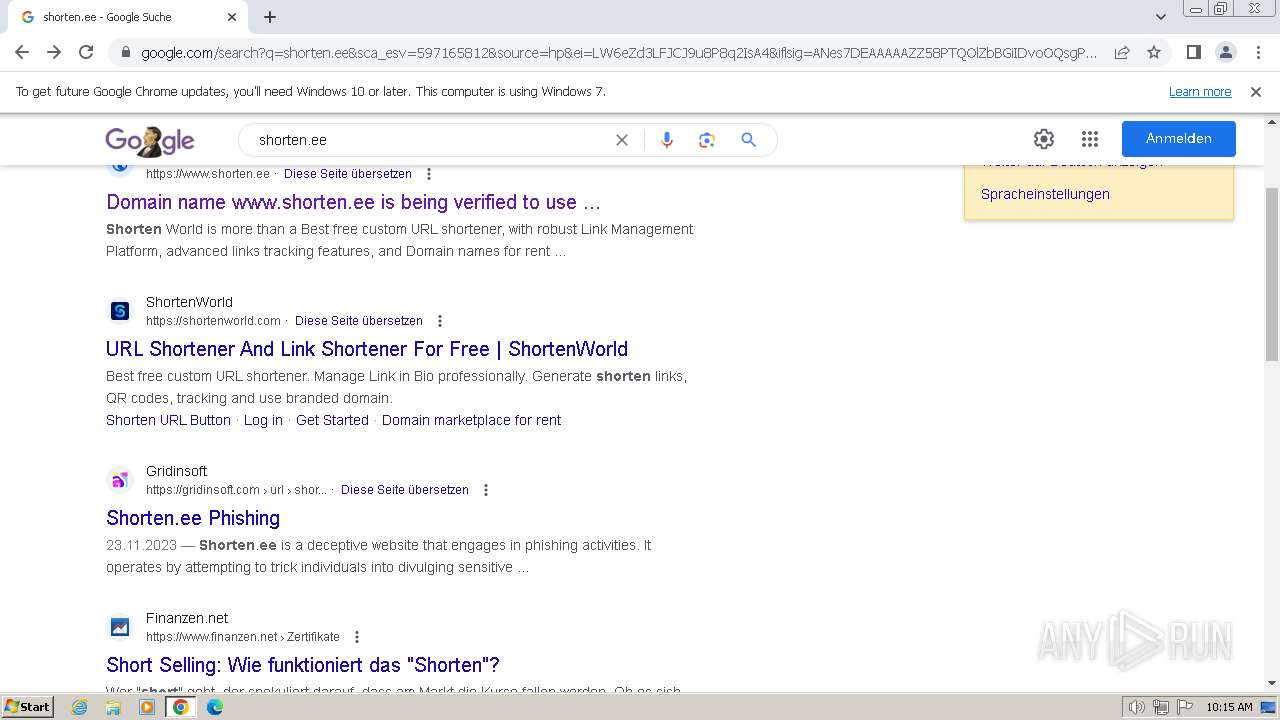Click the ShortenWorld site favicon

click(x=120, y=311)
